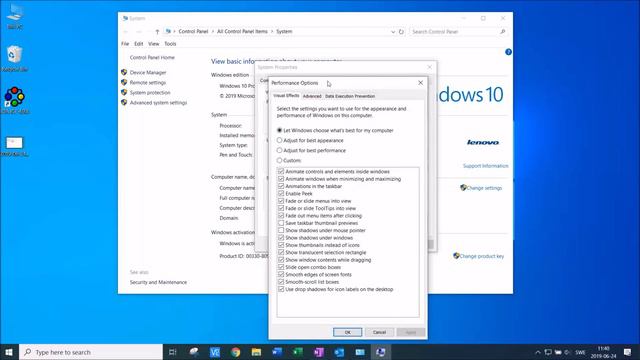Toggle 'Show thumbnails instead of icons'

281,245
